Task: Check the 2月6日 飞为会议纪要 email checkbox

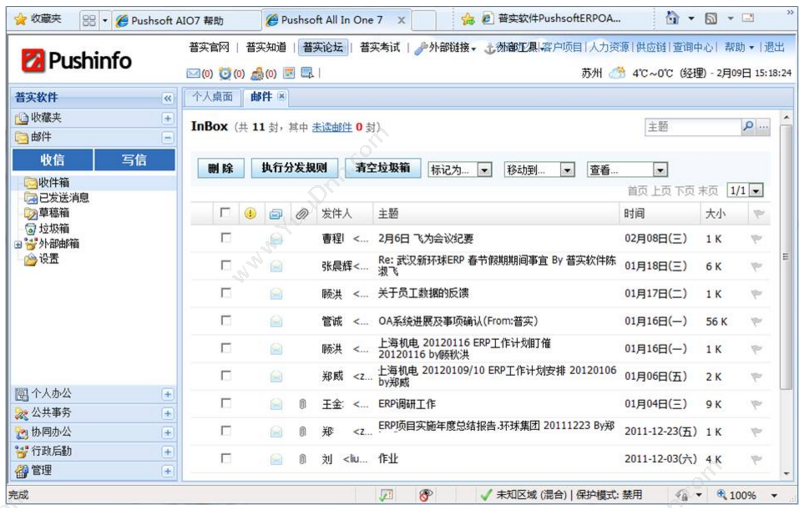Action: point(226,238)
